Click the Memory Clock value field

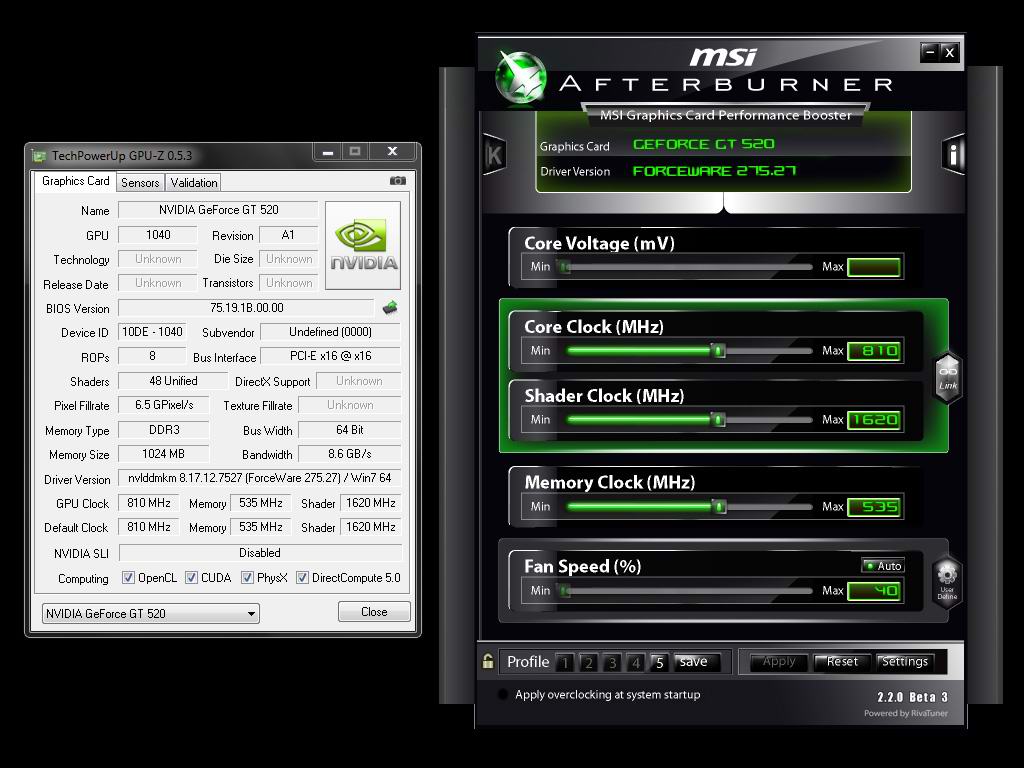874,507
